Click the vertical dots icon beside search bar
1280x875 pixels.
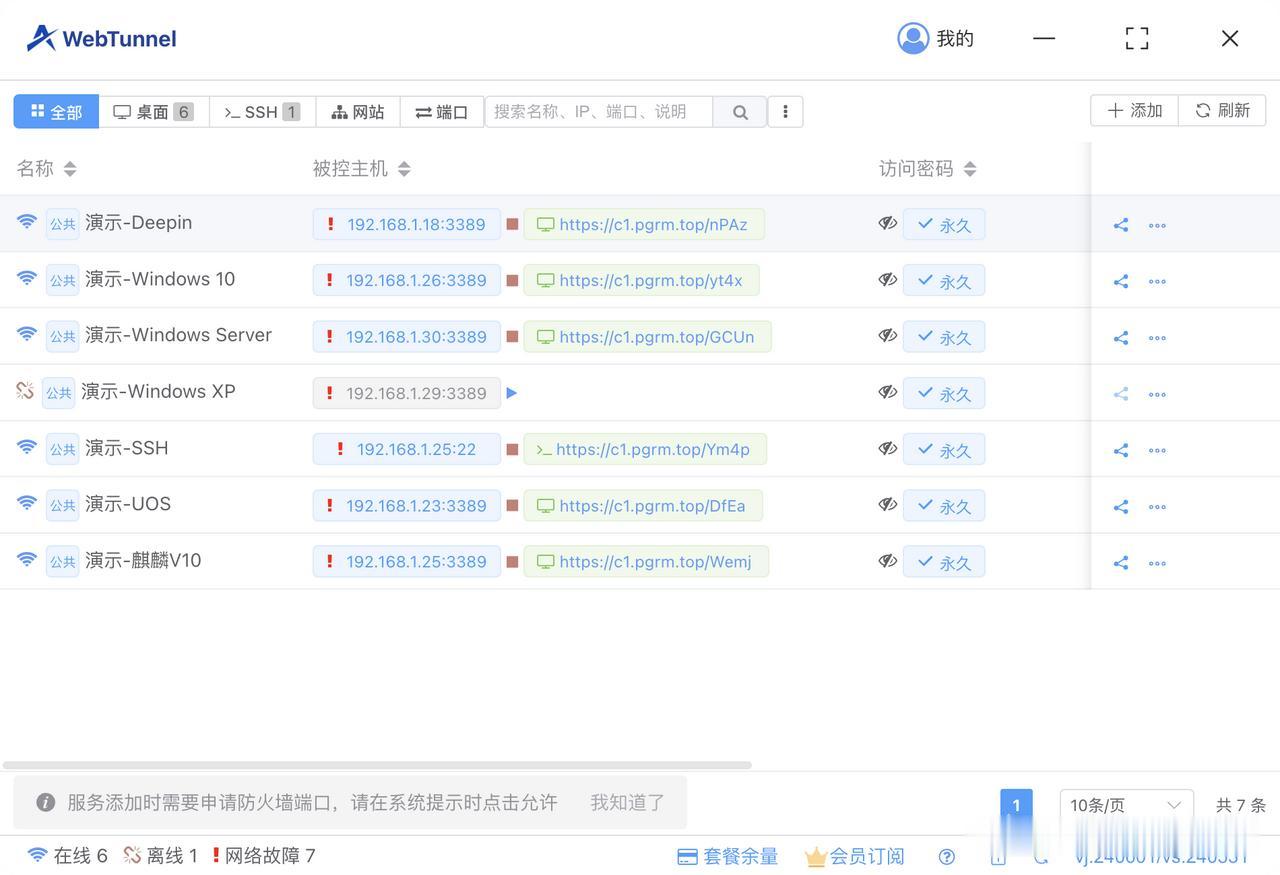point(786,111)
